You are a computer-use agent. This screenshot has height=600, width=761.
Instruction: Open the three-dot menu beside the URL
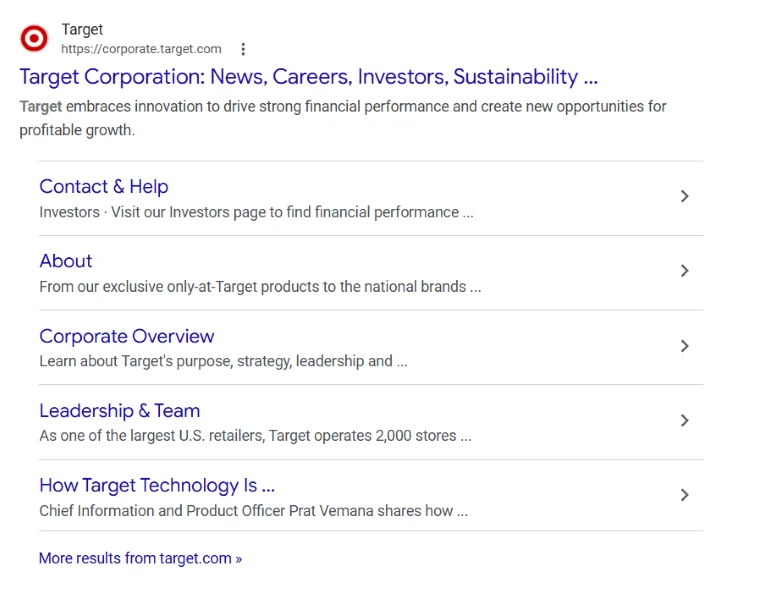coord(243,49)
